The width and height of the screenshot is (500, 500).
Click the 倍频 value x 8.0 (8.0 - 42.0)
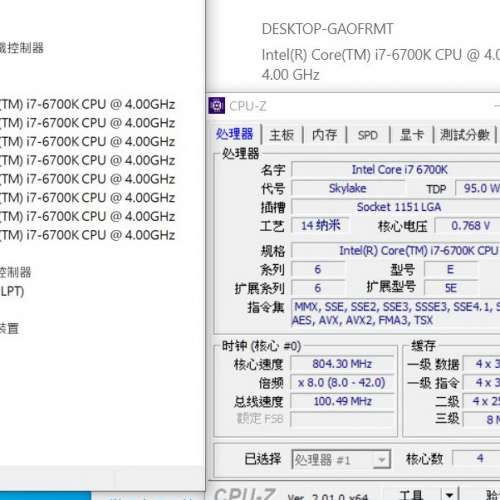click(342, 382)
